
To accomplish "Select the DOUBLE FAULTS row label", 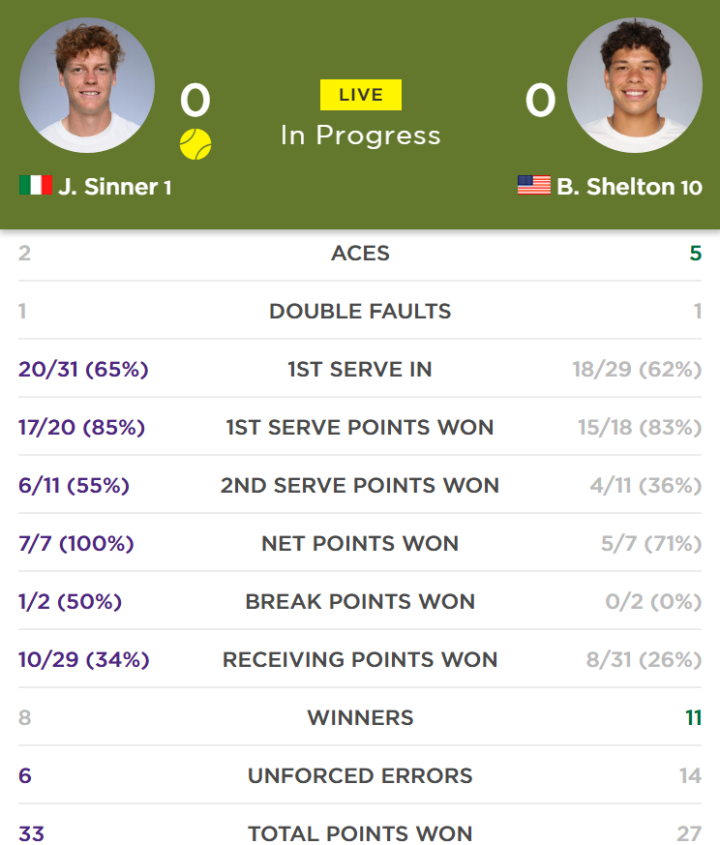I will tap(361, 311).
